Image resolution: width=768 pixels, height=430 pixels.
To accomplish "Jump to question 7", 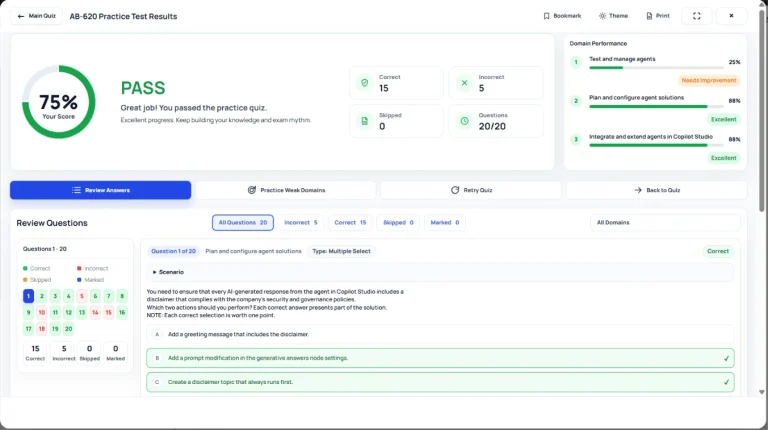I will click(109, 296).
